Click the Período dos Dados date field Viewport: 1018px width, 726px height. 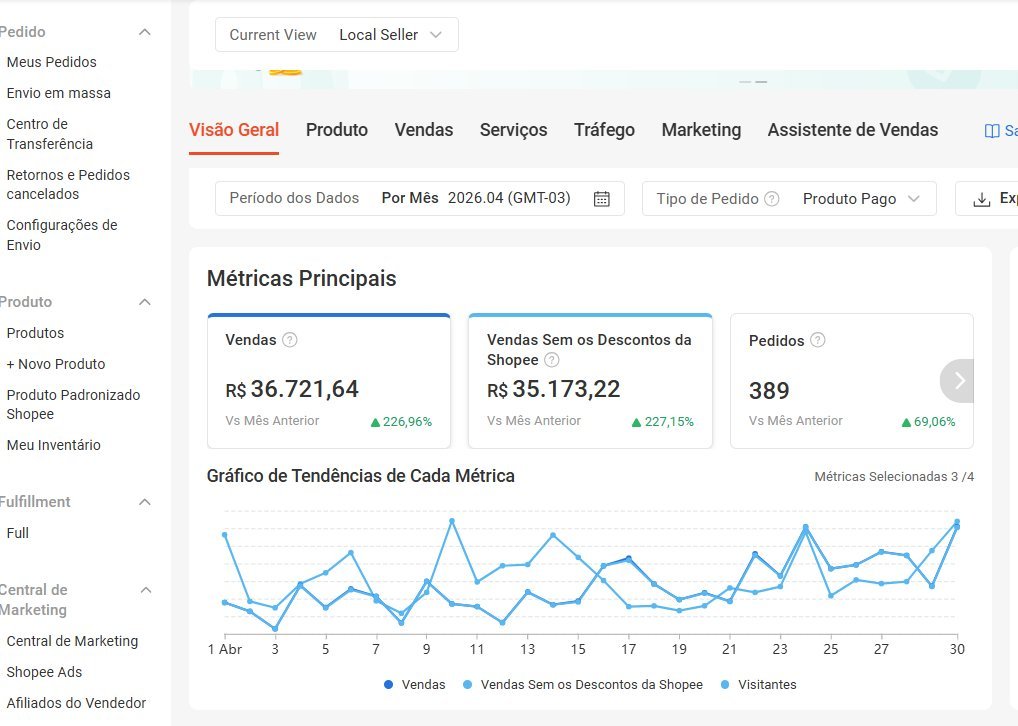(420, 199)
